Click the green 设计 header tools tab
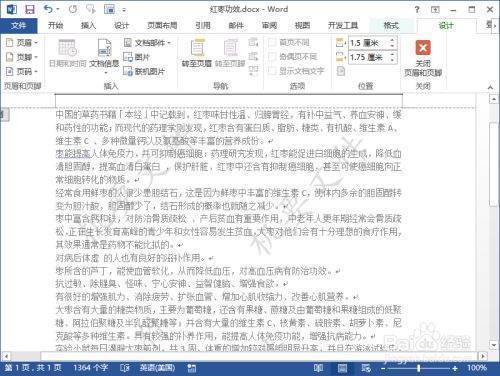Screen dimensions: 500x376 click(446, 25)
